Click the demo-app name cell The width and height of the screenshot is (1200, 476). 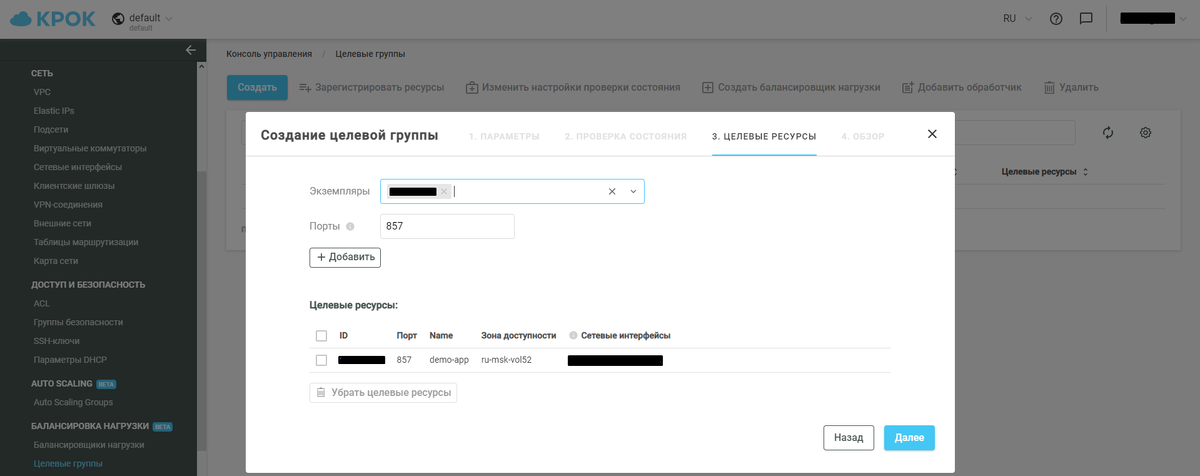[449, 360]
